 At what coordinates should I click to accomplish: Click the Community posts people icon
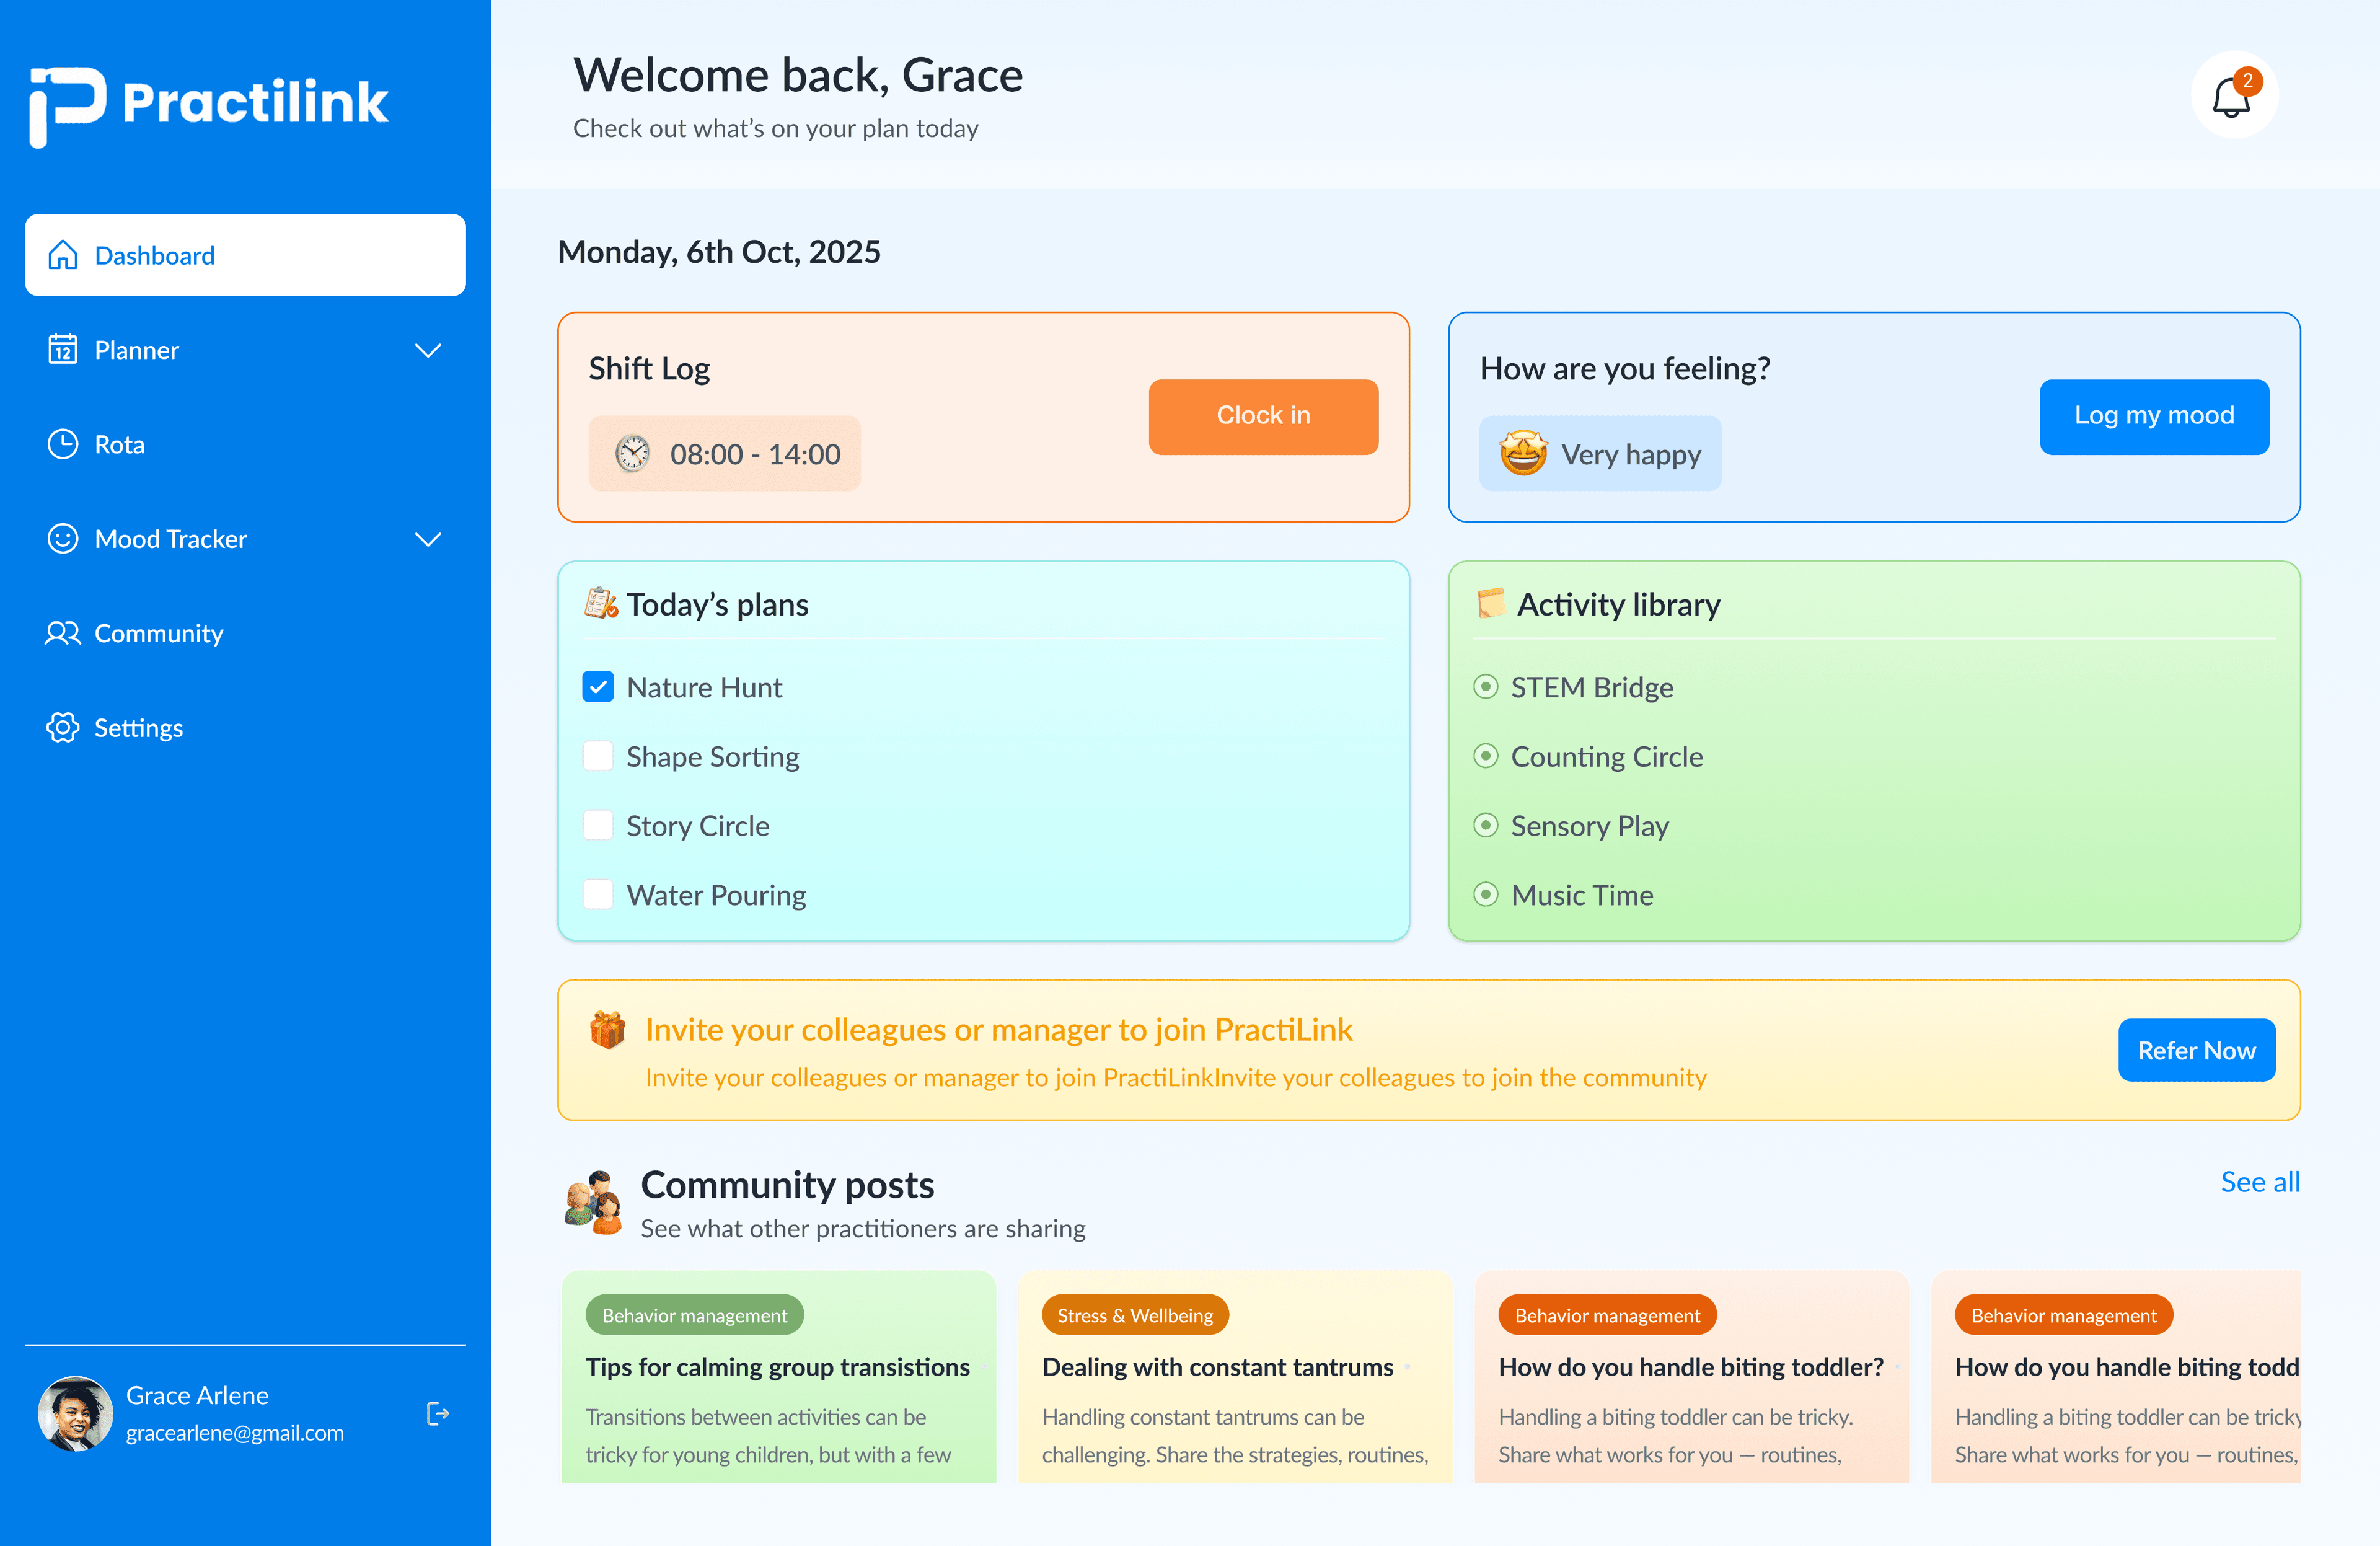coord(593,1202)
